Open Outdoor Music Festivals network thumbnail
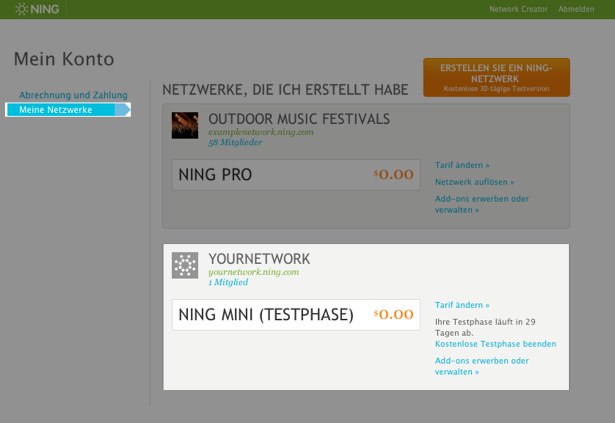The image size is (615, 423). (185, 125)
